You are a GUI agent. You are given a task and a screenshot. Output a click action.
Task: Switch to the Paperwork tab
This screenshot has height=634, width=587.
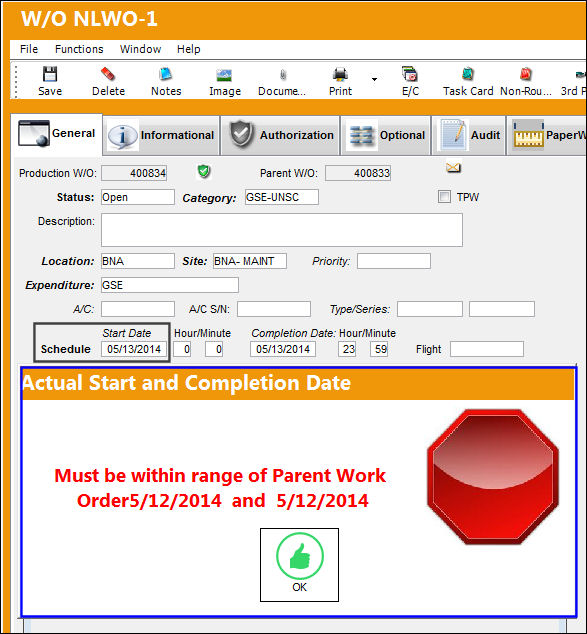(x=547, y=135)
